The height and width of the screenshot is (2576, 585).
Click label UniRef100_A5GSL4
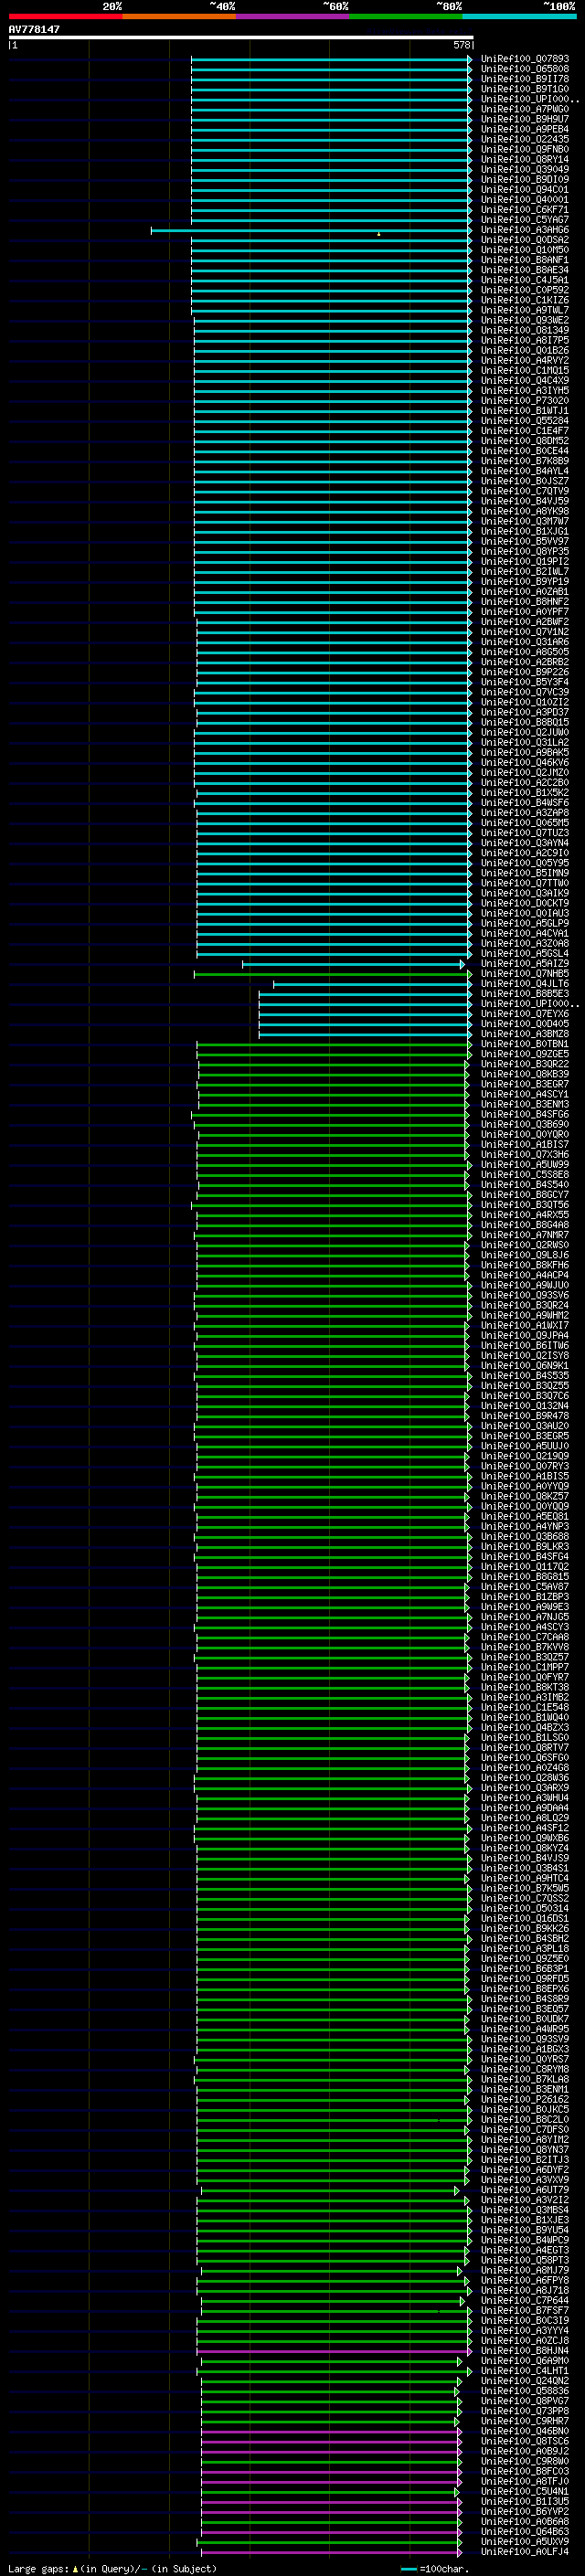pyautogui.click(x=525, y=954)
